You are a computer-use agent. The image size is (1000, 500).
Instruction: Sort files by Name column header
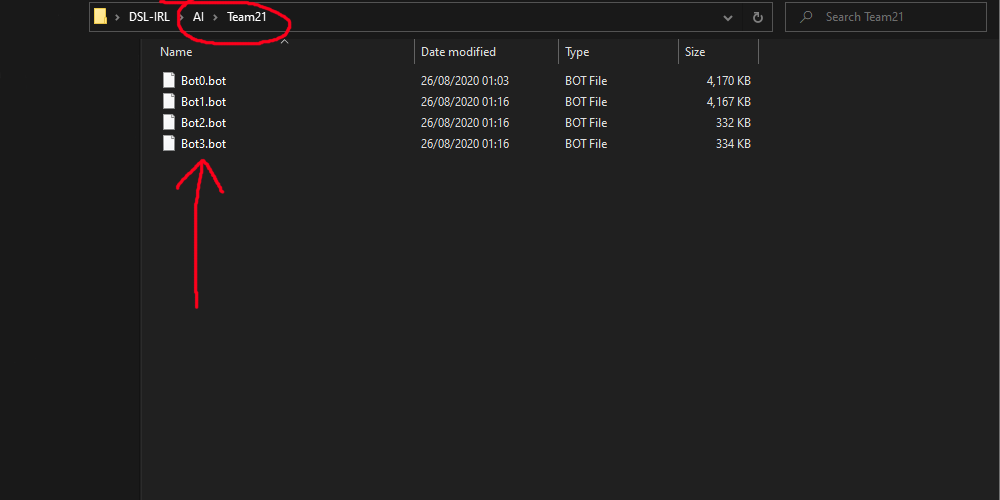pos(176,52)
